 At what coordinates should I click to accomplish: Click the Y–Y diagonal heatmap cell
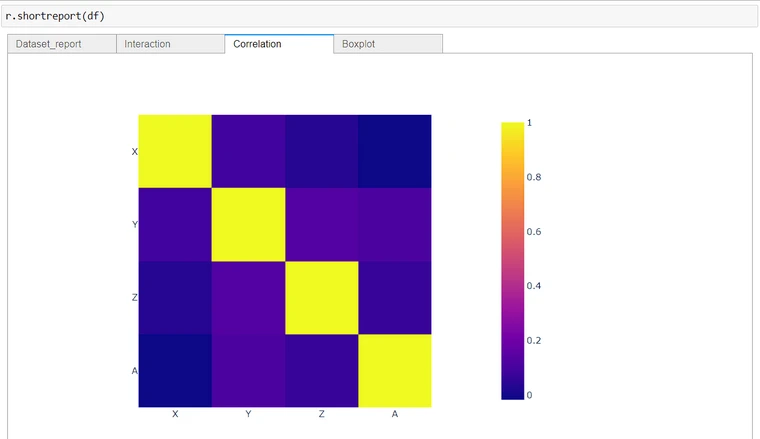point(248,224)
